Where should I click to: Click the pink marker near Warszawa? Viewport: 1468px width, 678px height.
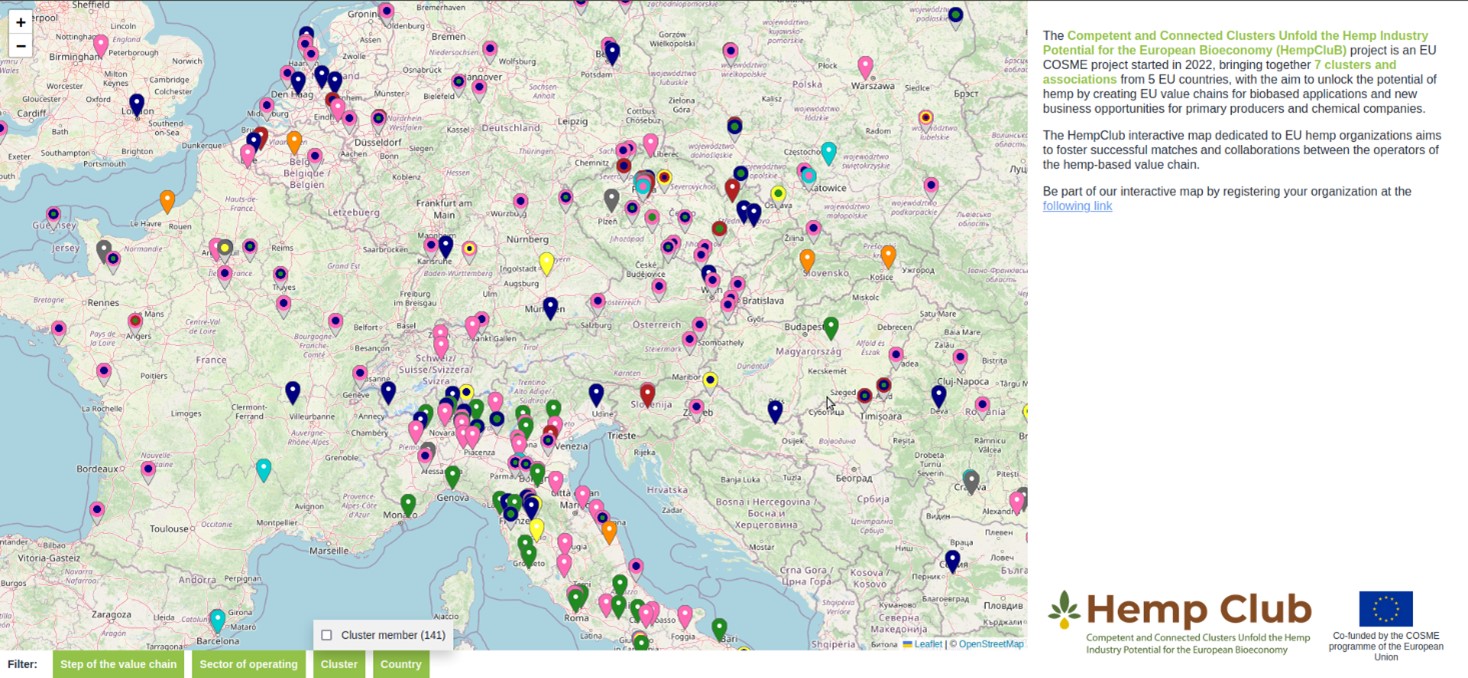coord(865,66)
